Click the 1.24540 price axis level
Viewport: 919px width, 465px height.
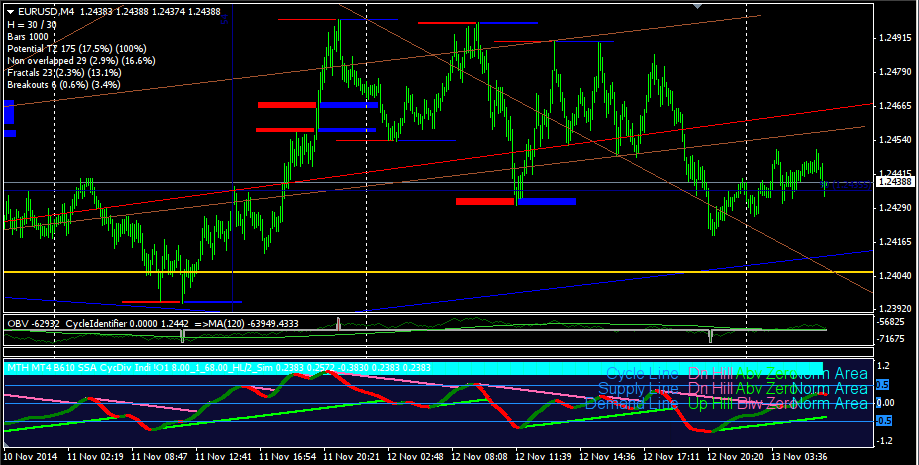pos(895,140)
